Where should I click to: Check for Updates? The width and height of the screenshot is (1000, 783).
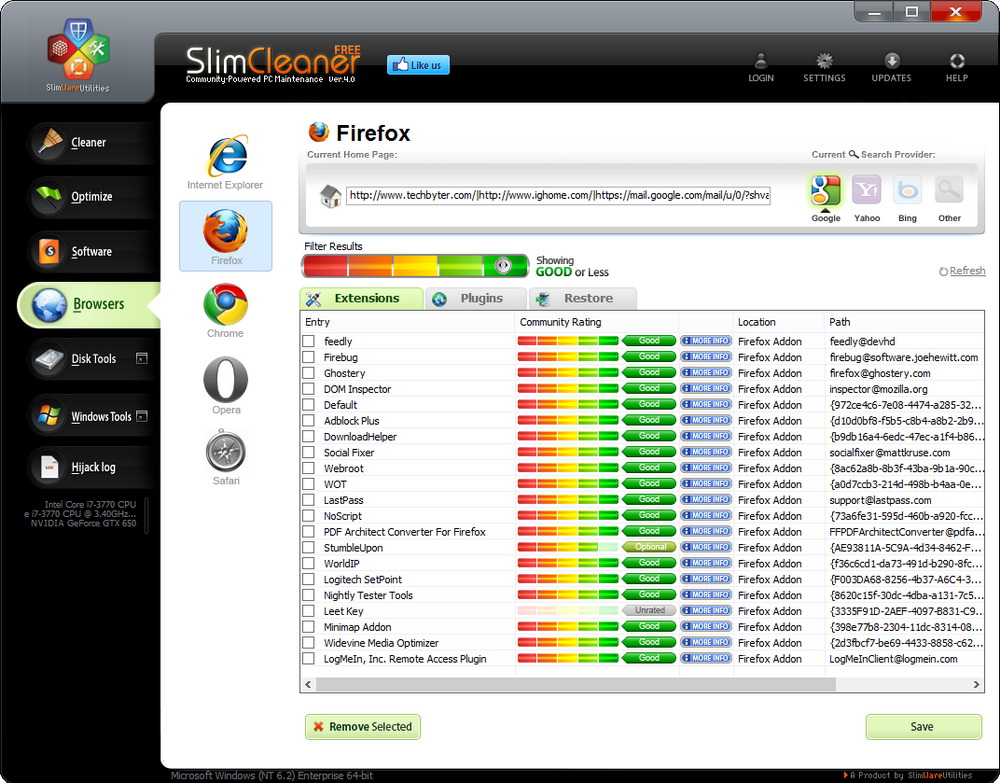click(x=891, y=68)
